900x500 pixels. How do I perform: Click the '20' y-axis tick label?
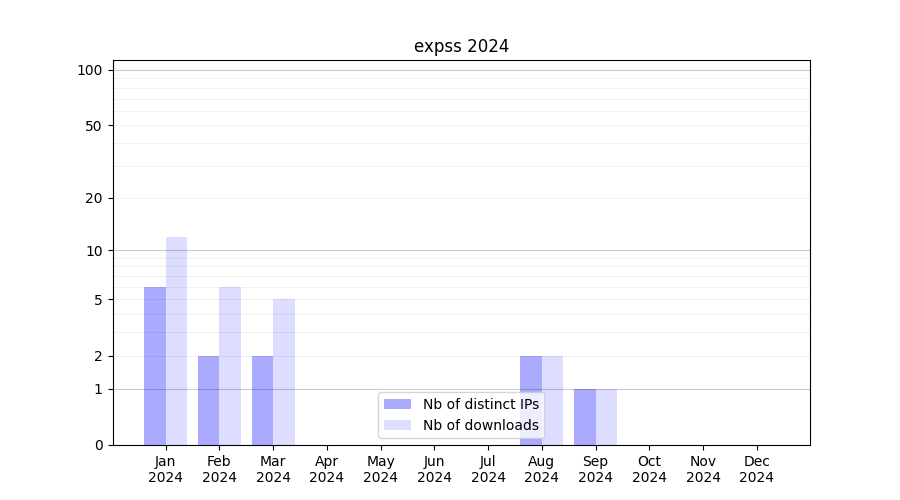94,198
